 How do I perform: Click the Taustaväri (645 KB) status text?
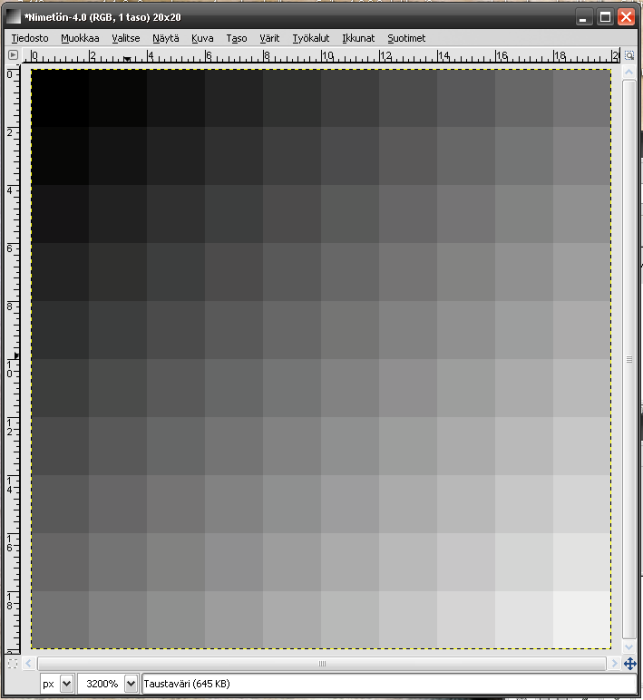pyautogui.click(x=187, y=683)
